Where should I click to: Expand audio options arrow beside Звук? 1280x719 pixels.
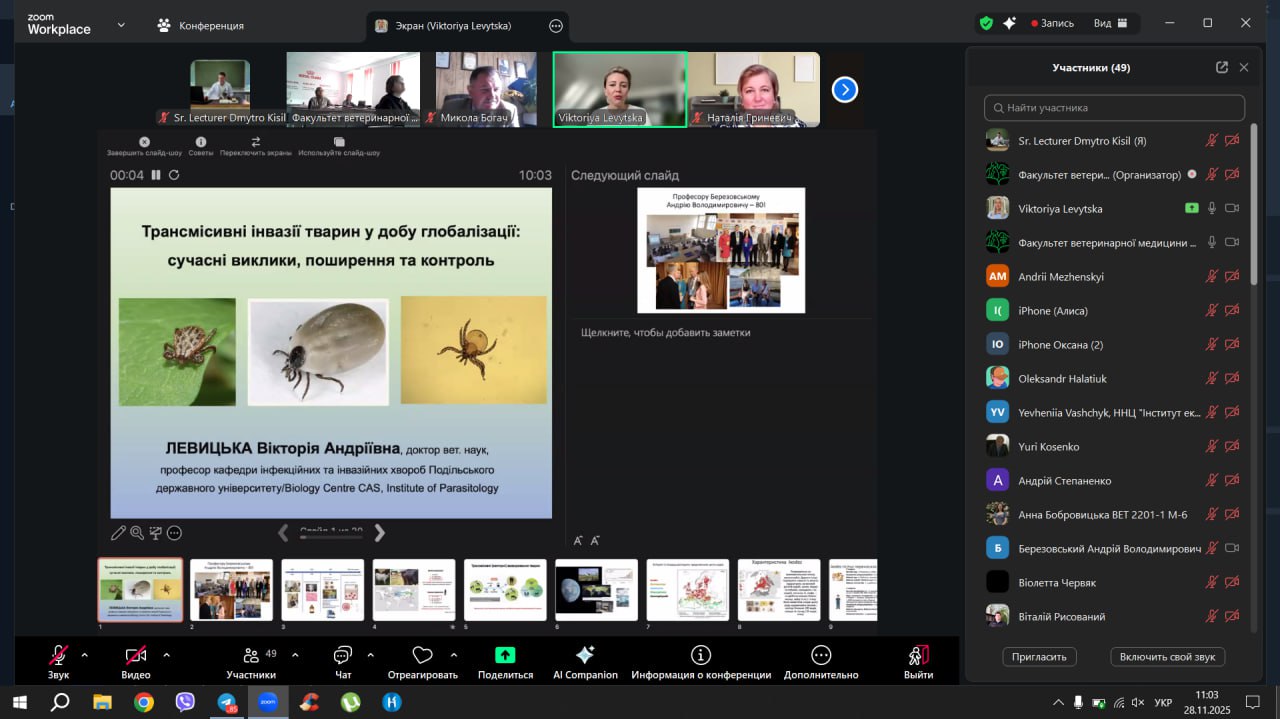pos(84,655)
